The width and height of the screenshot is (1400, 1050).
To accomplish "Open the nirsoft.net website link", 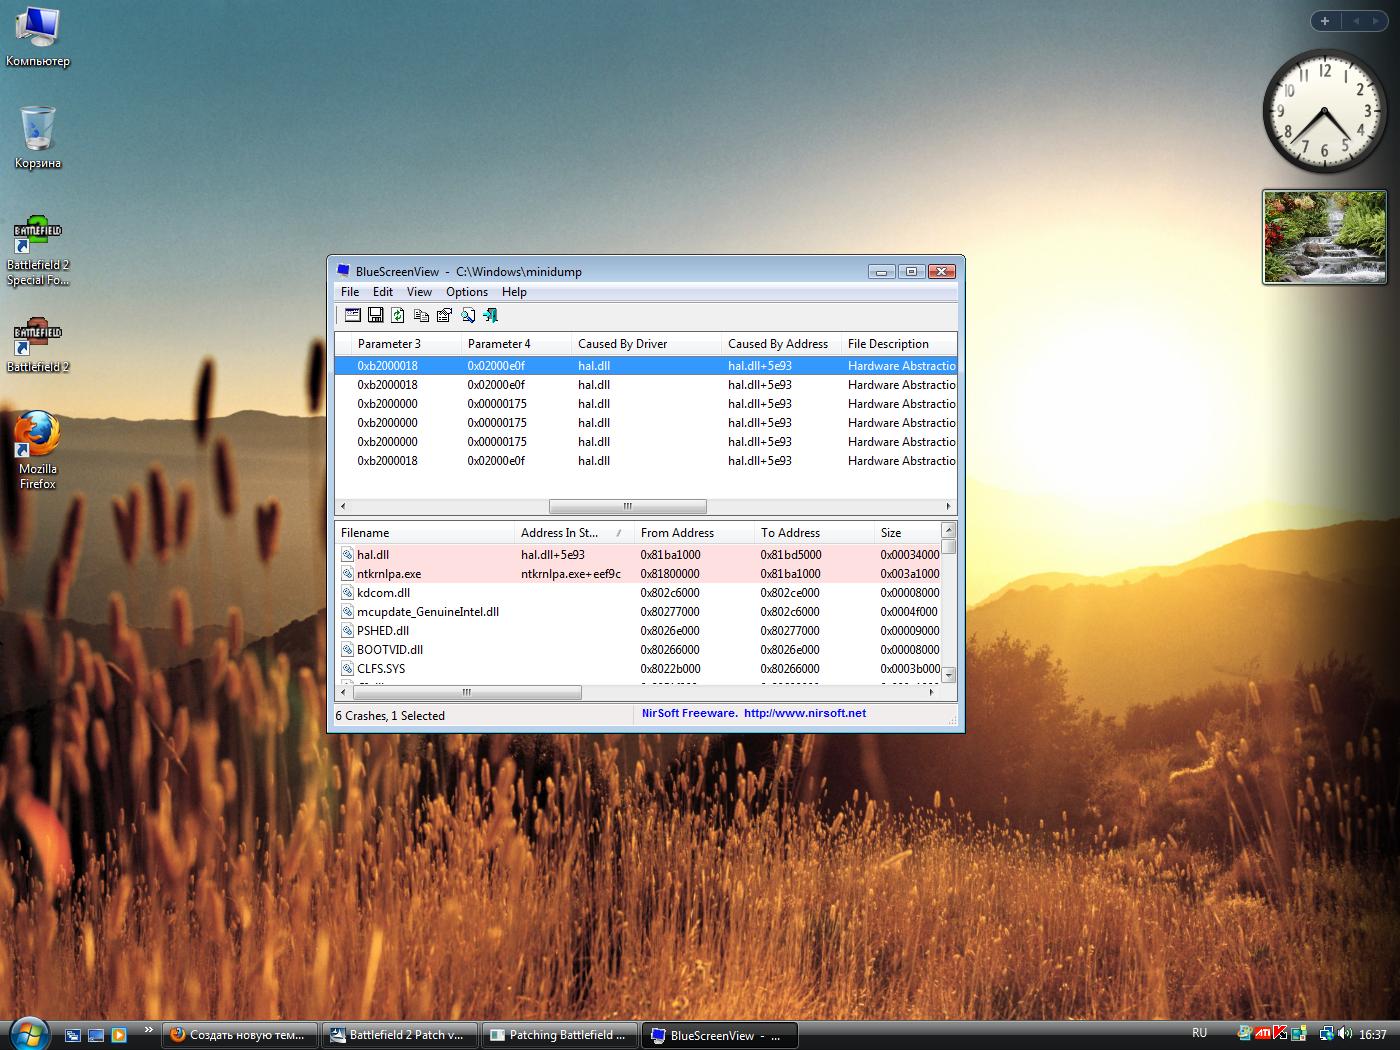I will [x=804, y=714].
